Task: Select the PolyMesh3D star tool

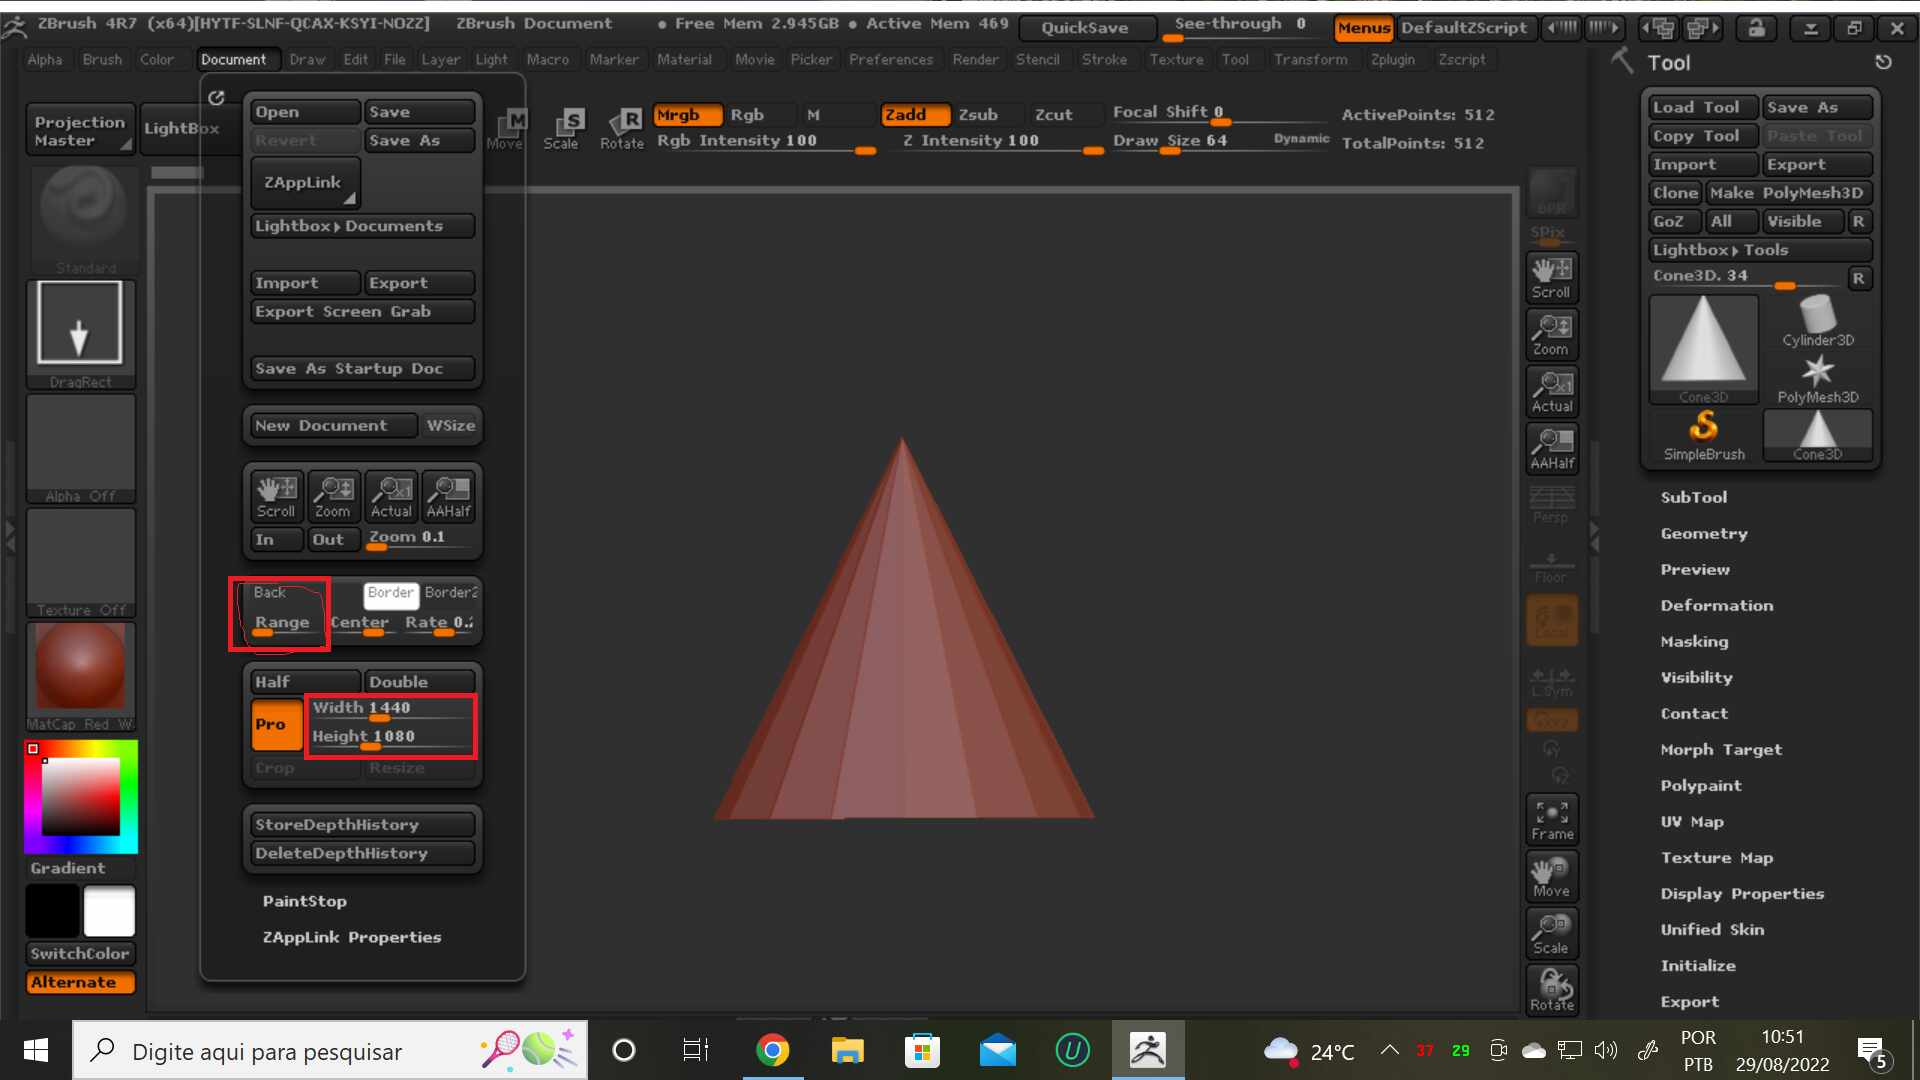Action: 1818,378
